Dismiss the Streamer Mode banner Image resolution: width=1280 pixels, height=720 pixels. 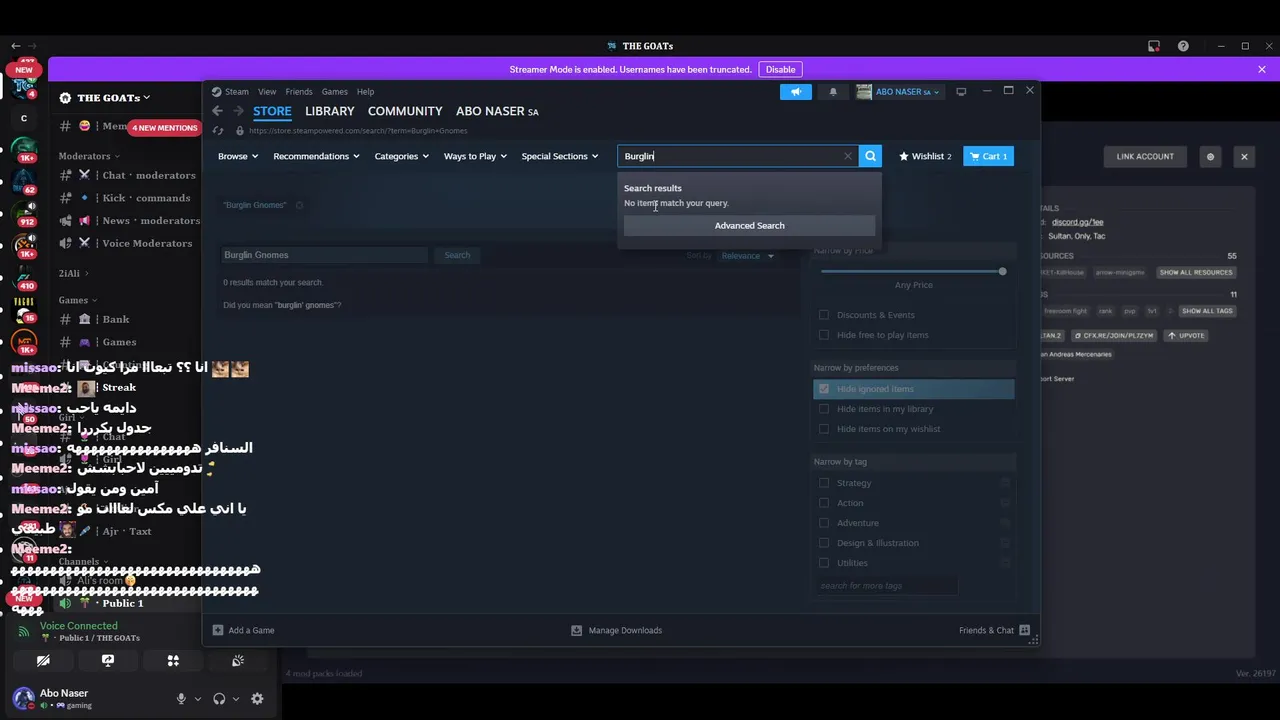tap(1262, 69)
